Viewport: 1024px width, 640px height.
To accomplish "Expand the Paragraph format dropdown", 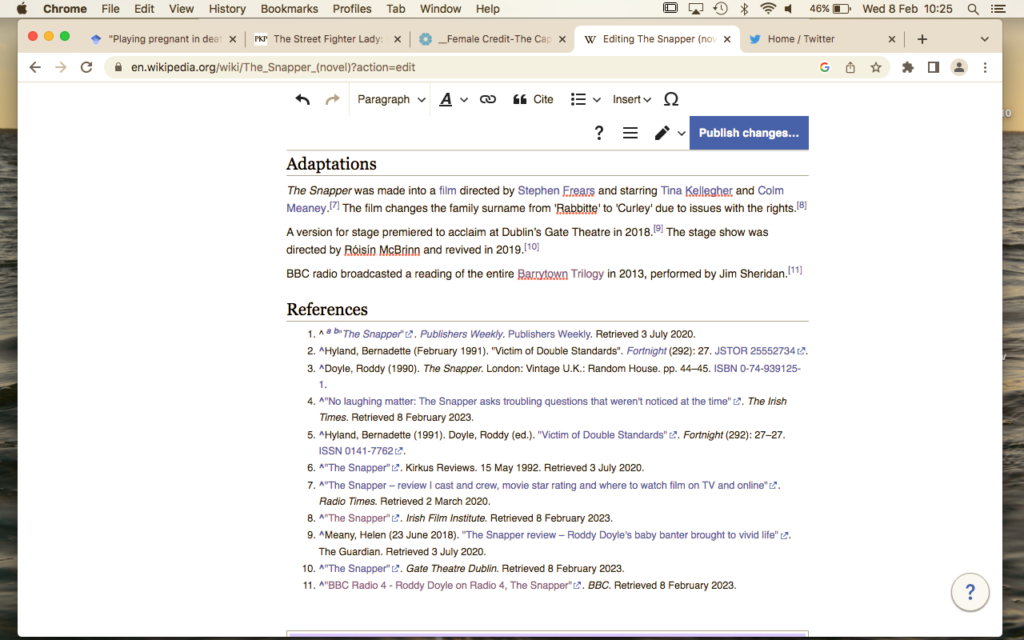I will pyautogui.click(x=391, y=100).
